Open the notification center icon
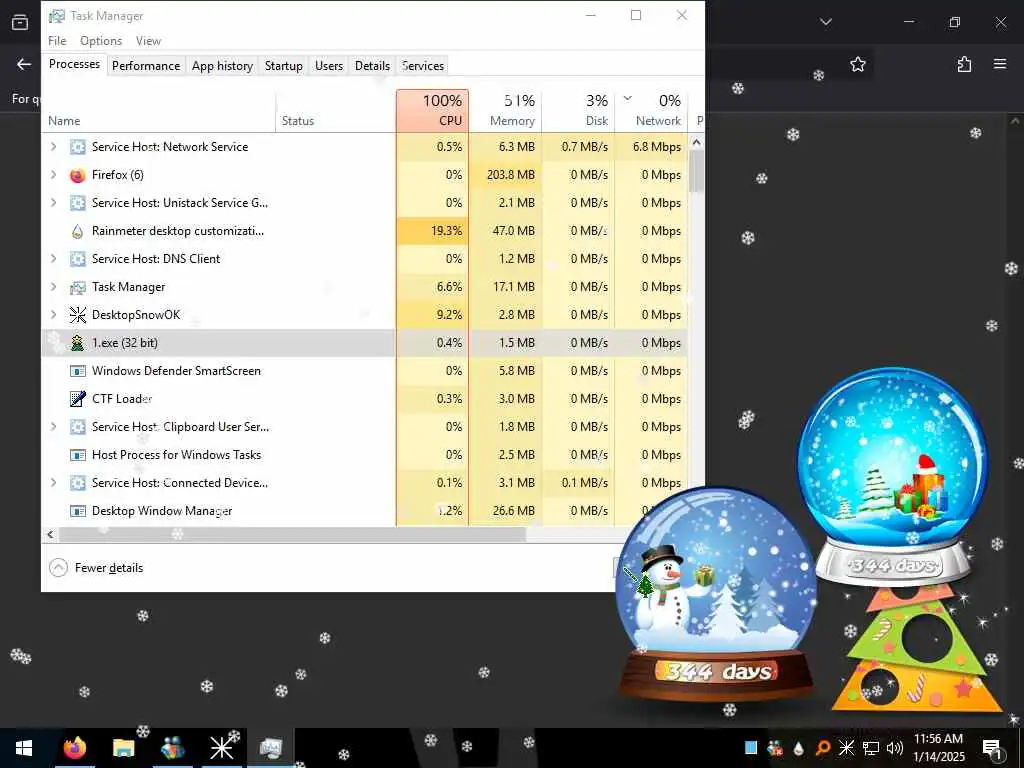This screenshot has height=768, width=1024. (x=993, y=748)
